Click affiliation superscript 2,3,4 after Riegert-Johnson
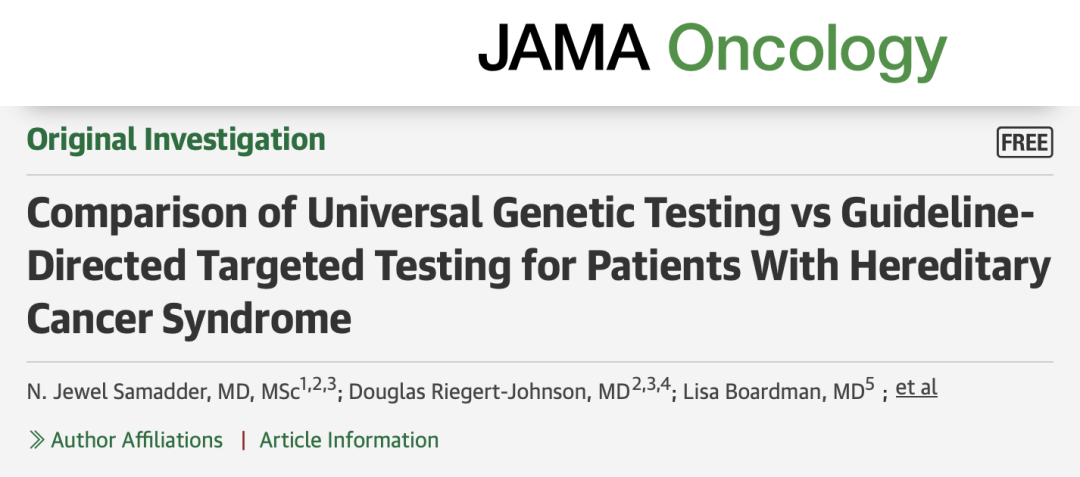The height and width of the screenshot is (477, 1080). (650, 383)
